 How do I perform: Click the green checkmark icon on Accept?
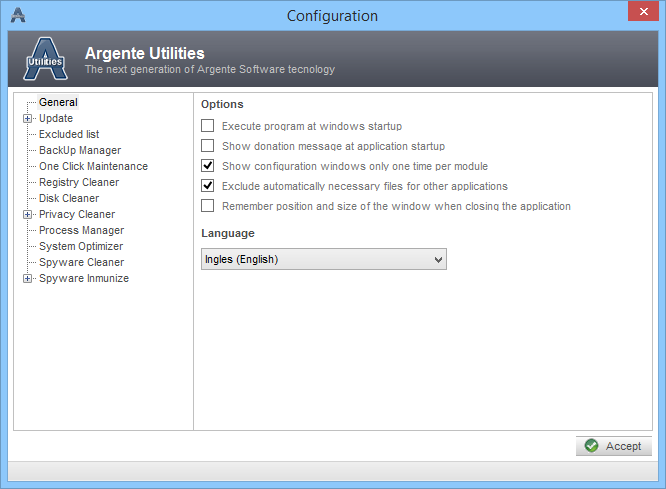(x=592, y=446)
